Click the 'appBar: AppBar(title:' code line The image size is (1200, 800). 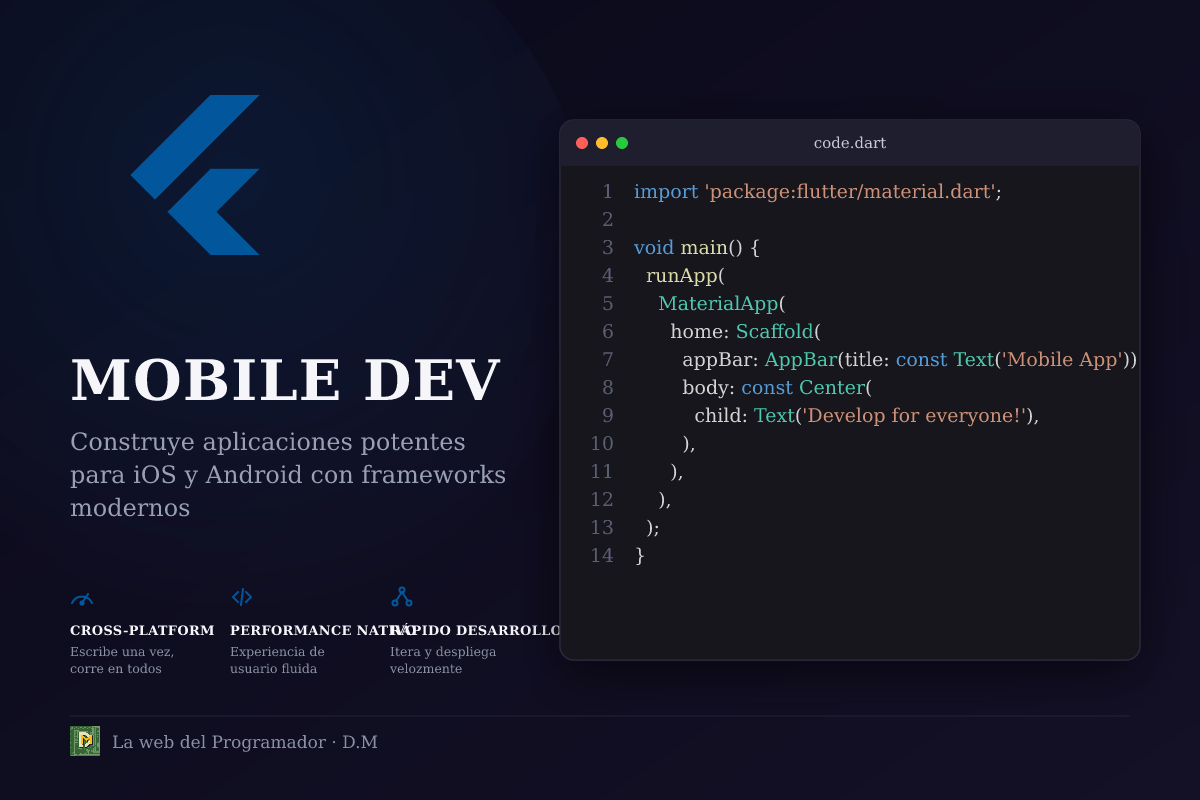click(x=910, y=360)
